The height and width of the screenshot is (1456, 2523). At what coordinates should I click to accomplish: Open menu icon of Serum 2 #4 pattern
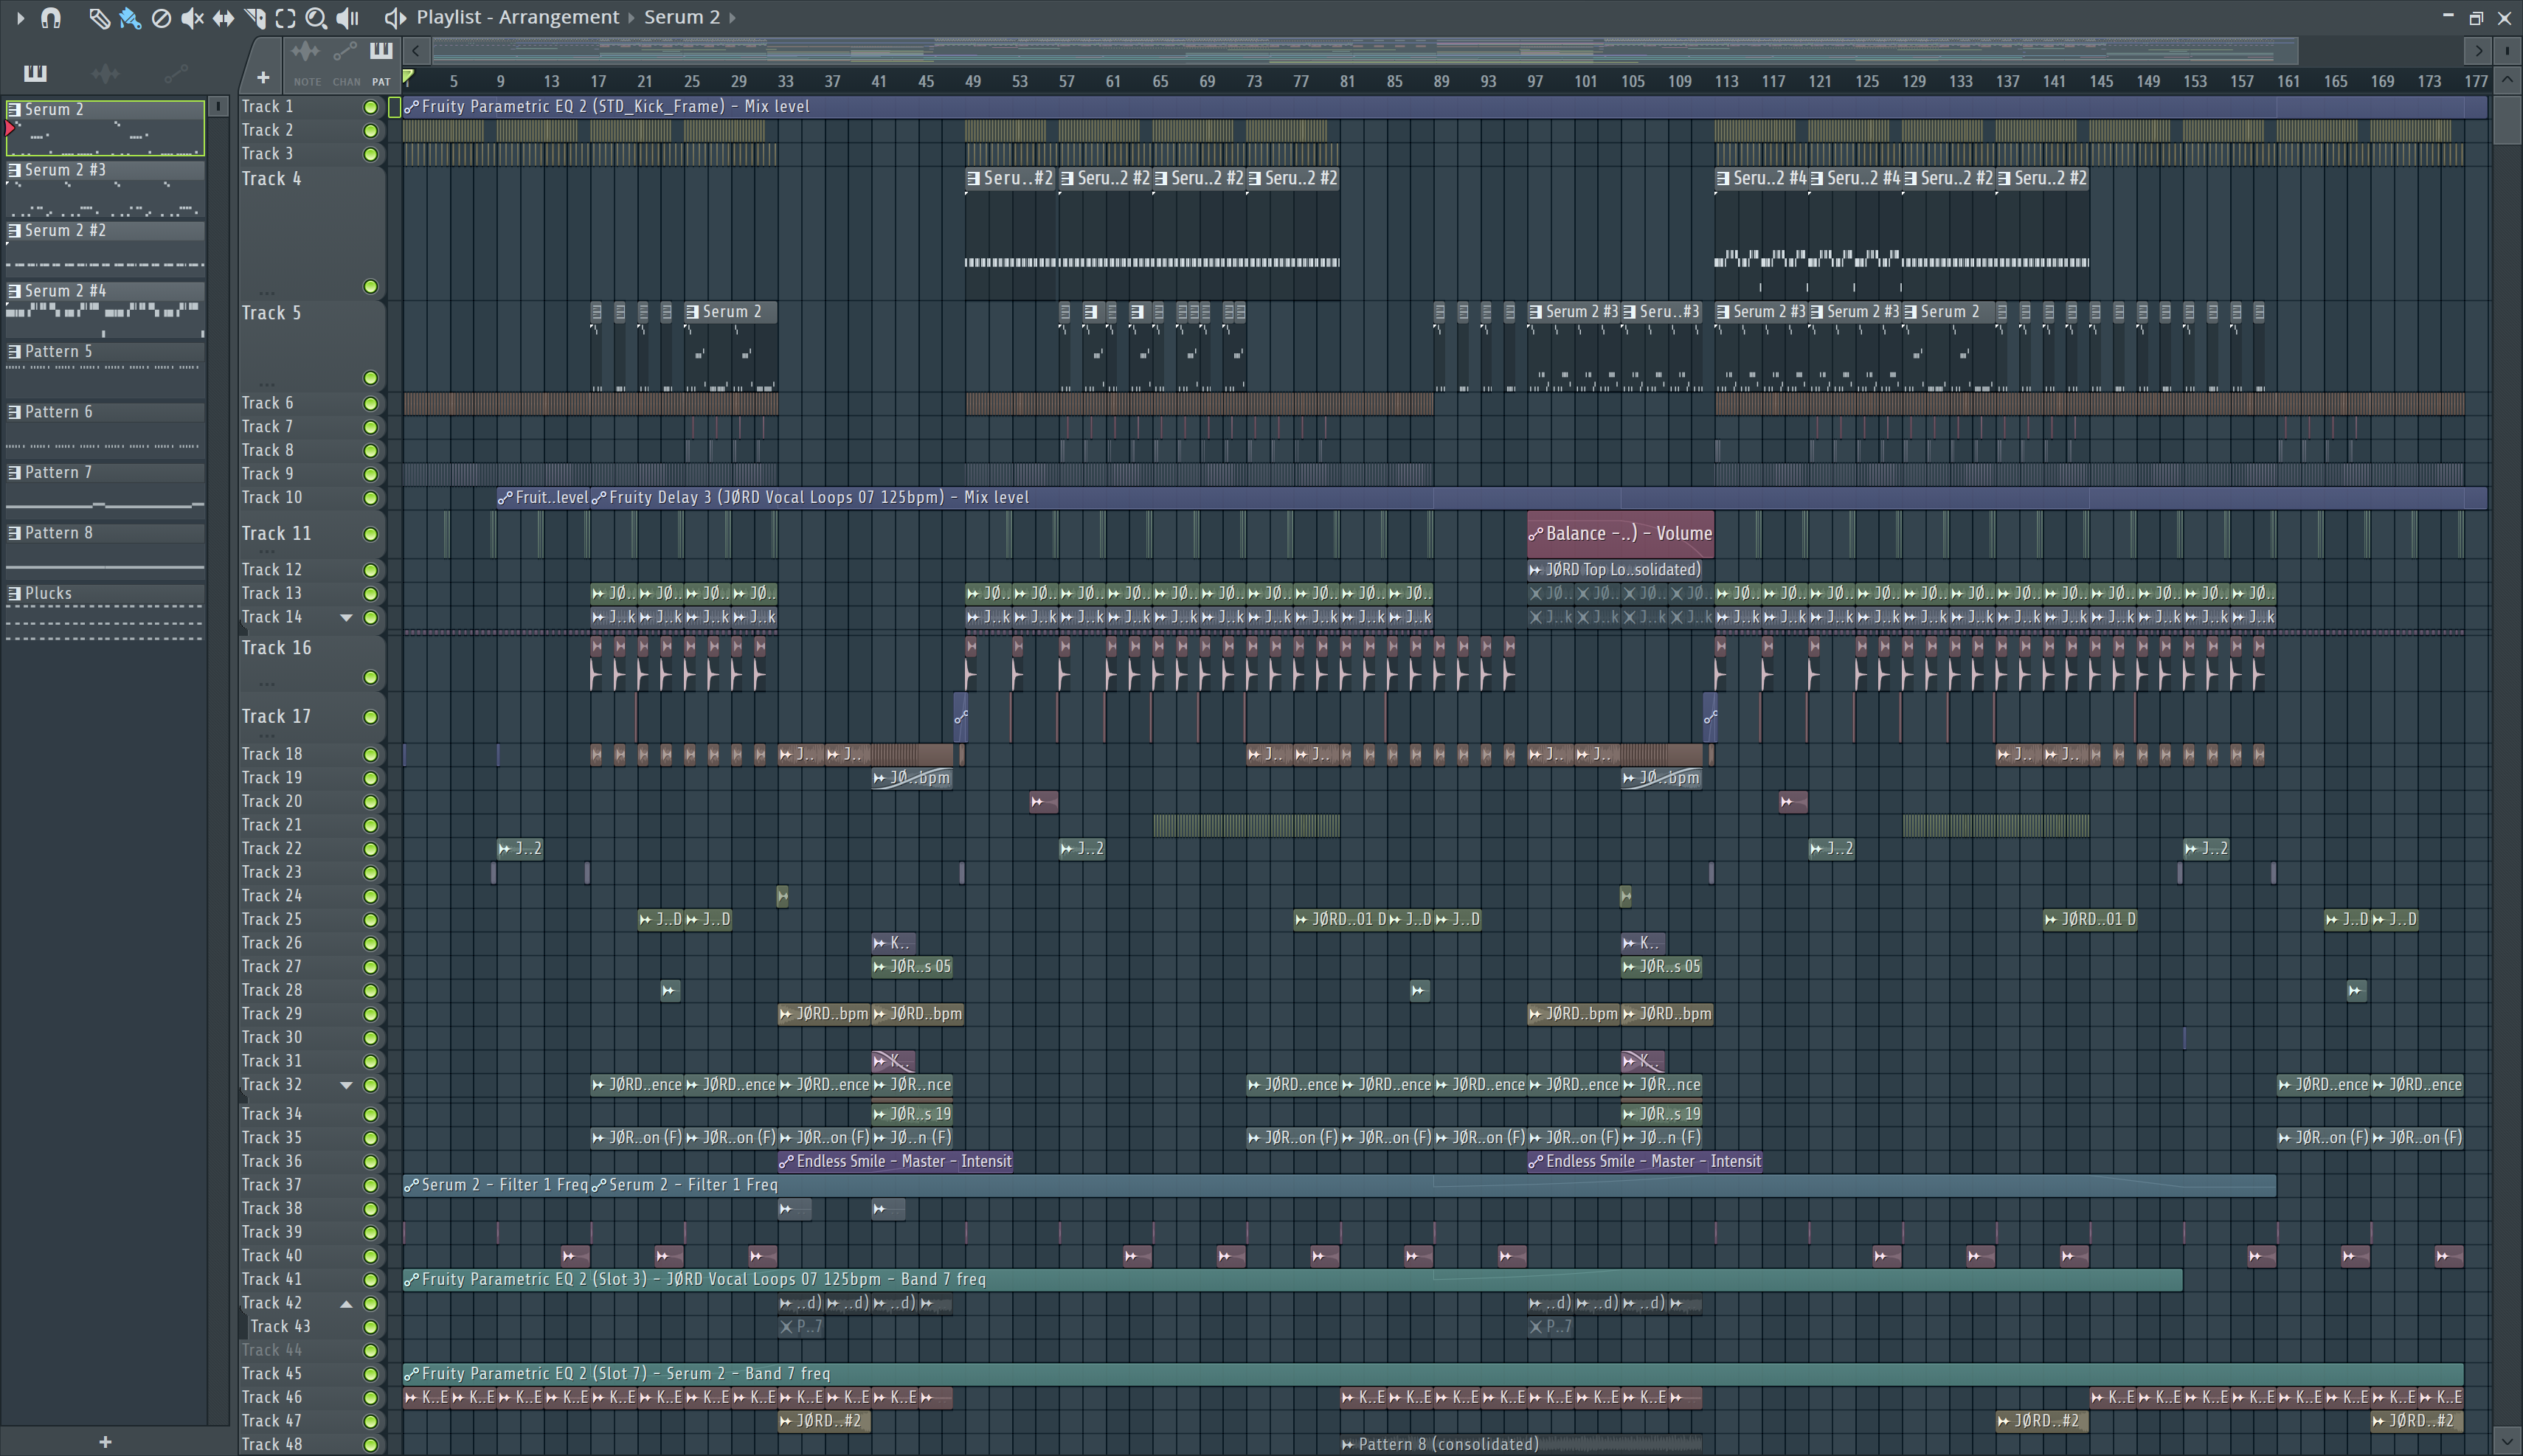pyautogui.click(x=14, y=291)
